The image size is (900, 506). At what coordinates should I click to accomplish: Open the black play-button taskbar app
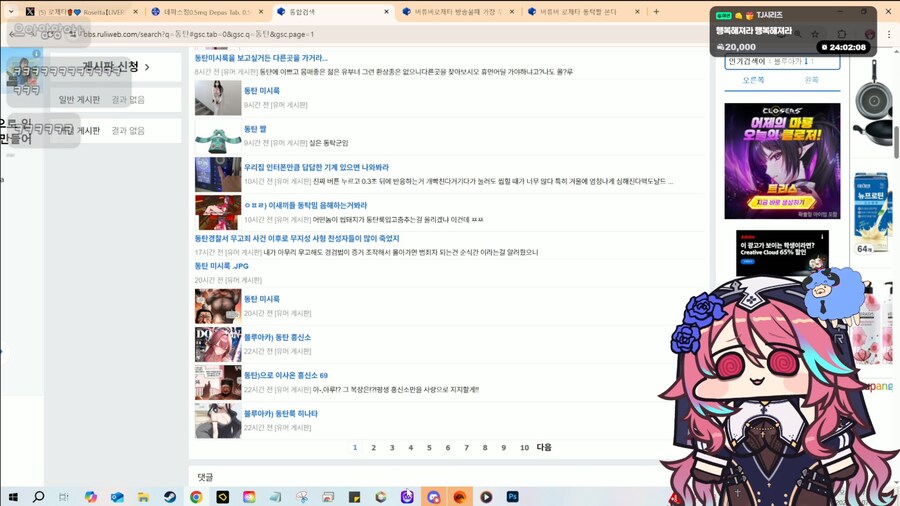click(486, 497)
